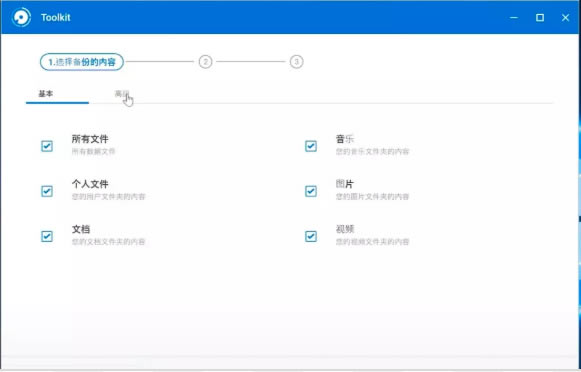This screenshot has width=581, height=372.
Task: Click step 2 circle in progress indicator
Action: 206,62
